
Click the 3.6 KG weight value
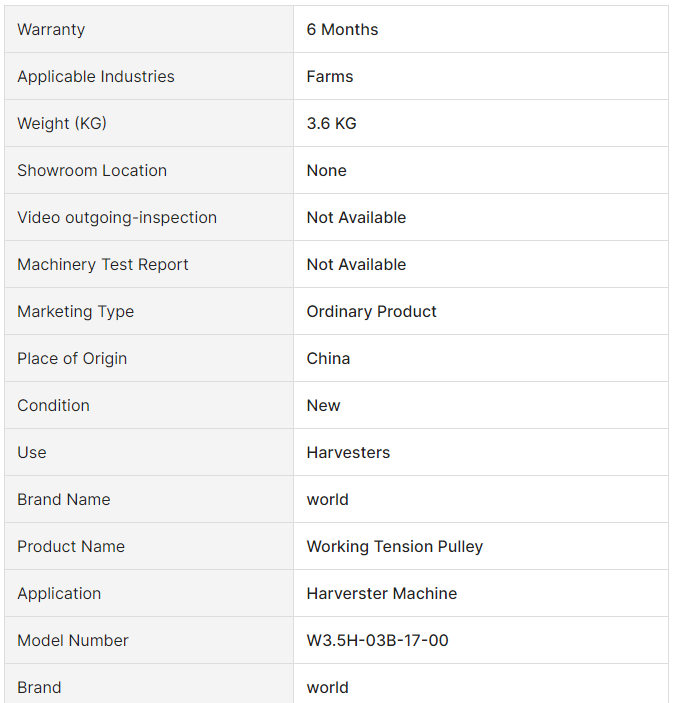(331, 124)
